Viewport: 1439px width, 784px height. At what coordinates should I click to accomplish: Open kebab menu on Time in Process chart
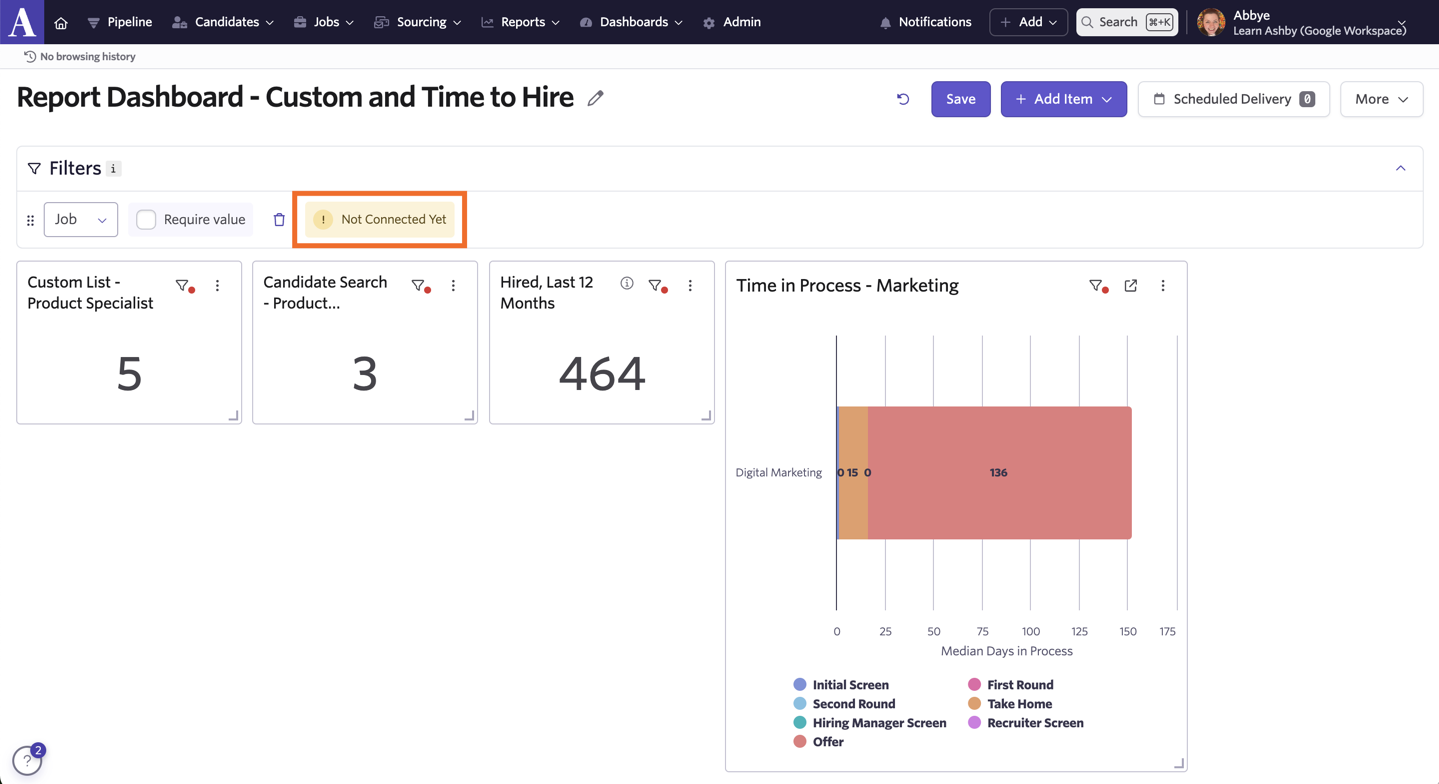[x=1163, y=286]
